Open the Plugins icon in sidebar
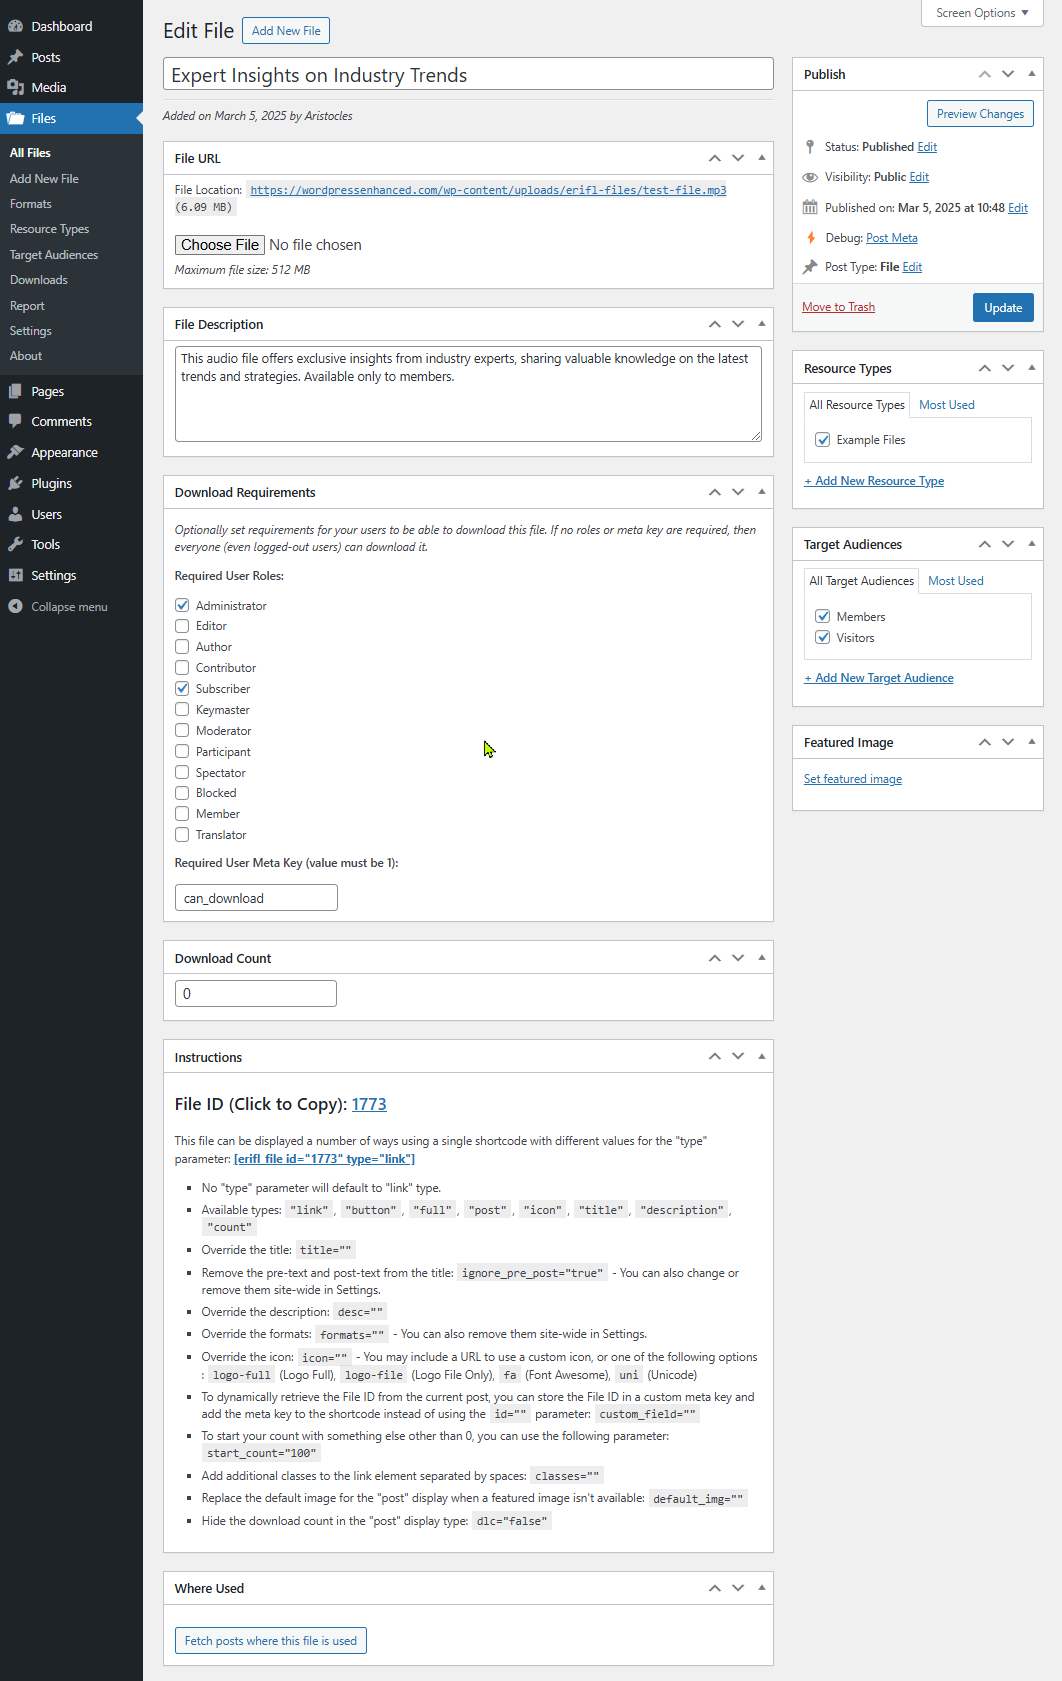The image size is (1062, 1681). (x=15, y=483)
